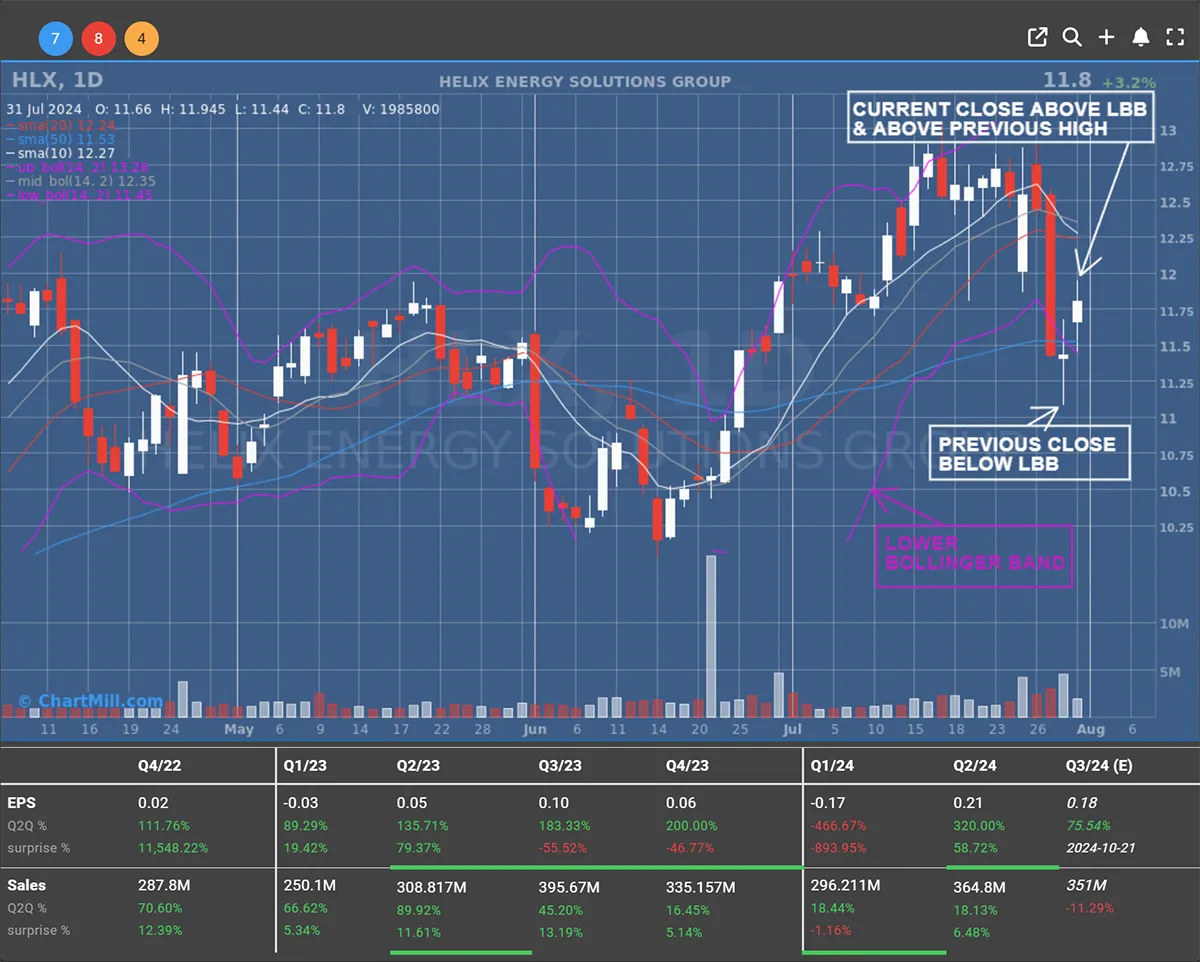
Task: Select the Q2/24 column header
Action: tap(975, 766)
